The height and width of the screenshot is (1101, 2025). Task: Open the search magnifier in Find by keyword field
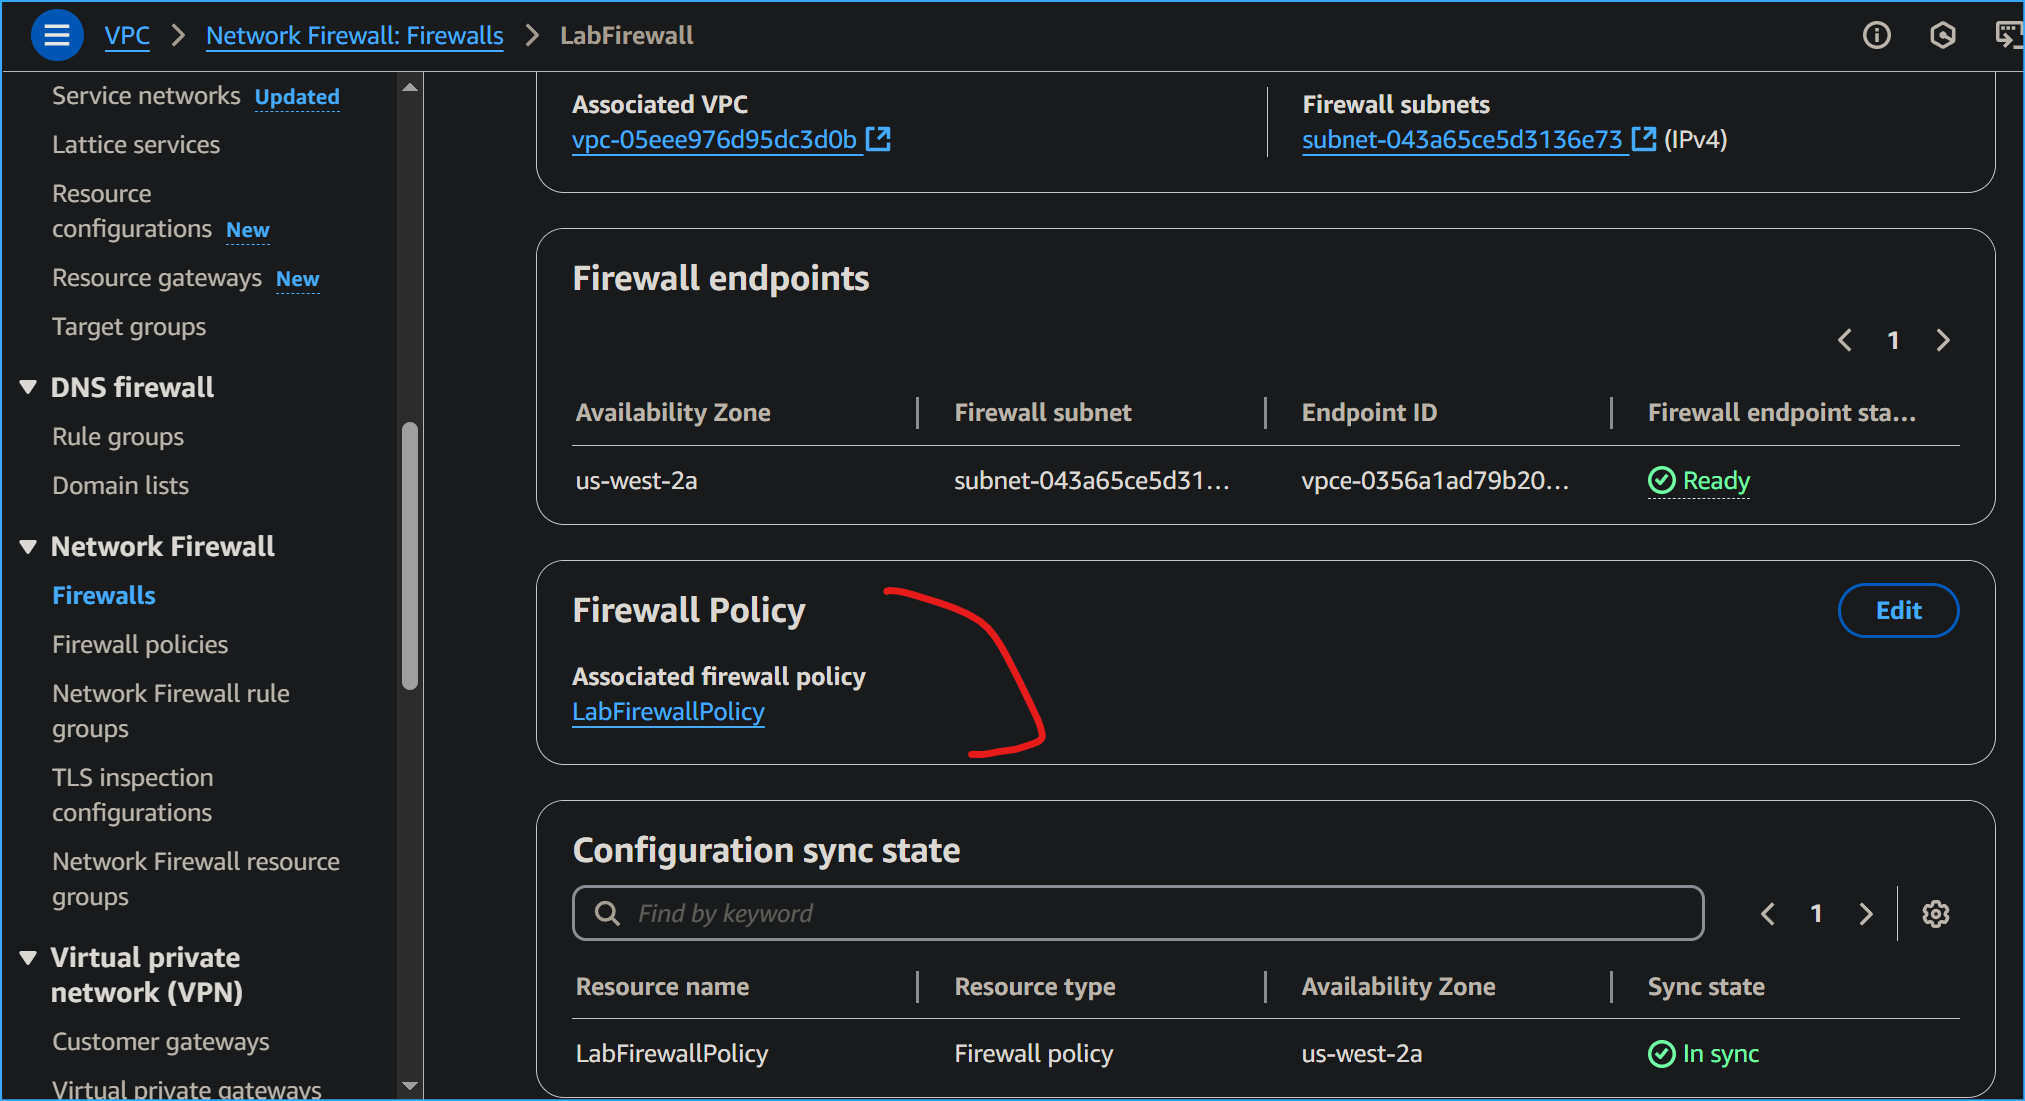pos(607,913)
